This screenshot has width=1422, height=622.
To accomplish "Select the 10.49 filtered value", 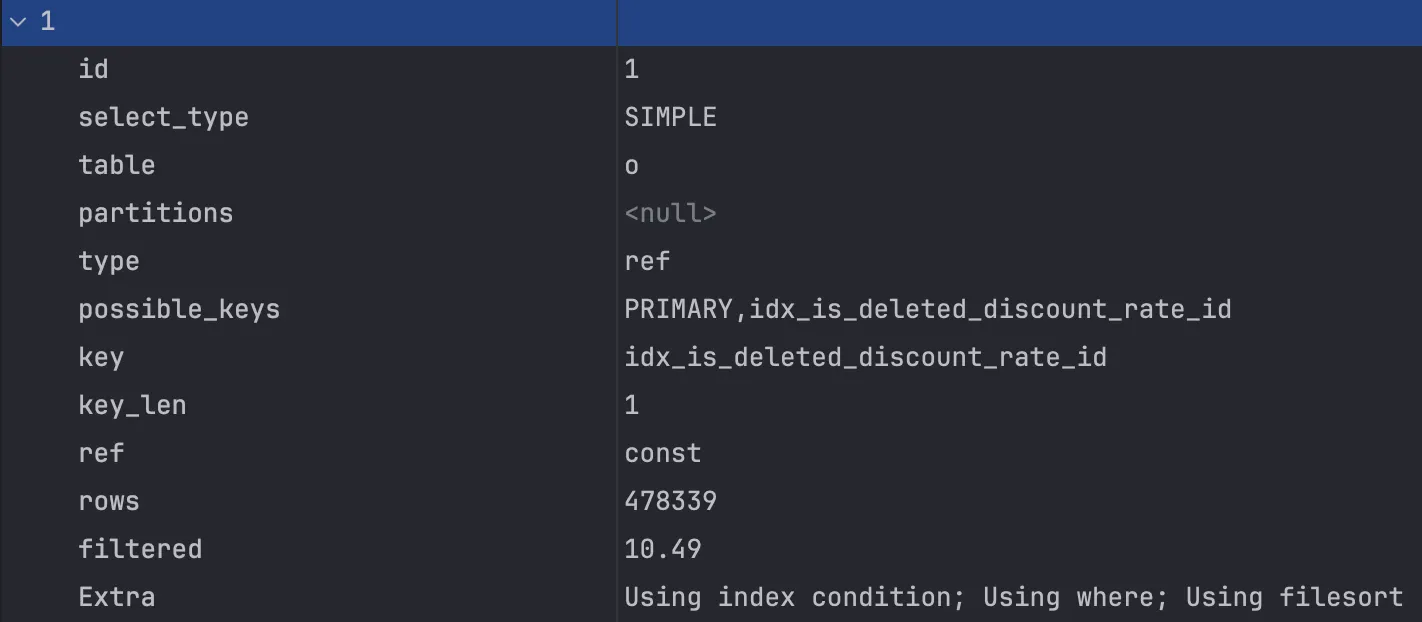I will click(x=662, y=549).
